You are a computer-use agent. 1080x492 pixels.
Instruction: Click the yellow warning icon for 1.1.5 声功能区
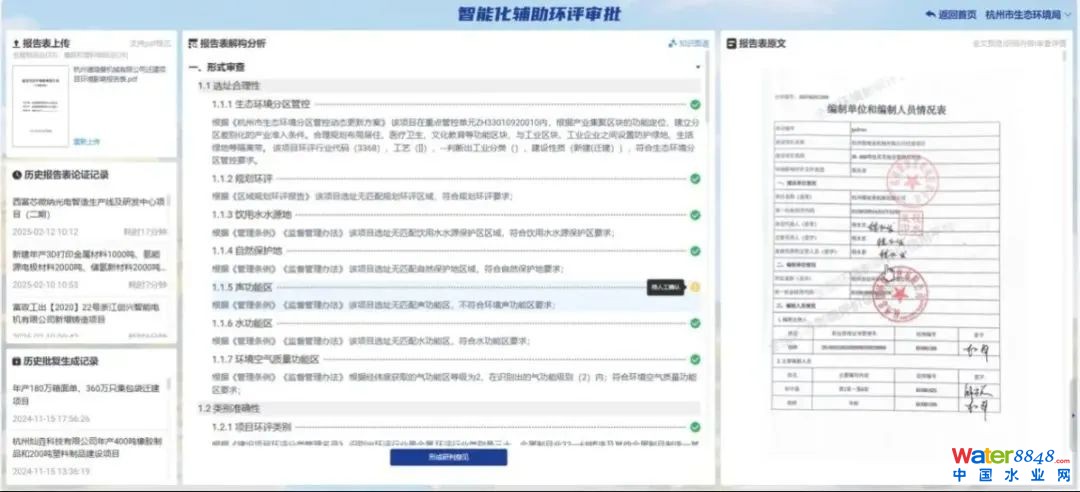(695, 288)
